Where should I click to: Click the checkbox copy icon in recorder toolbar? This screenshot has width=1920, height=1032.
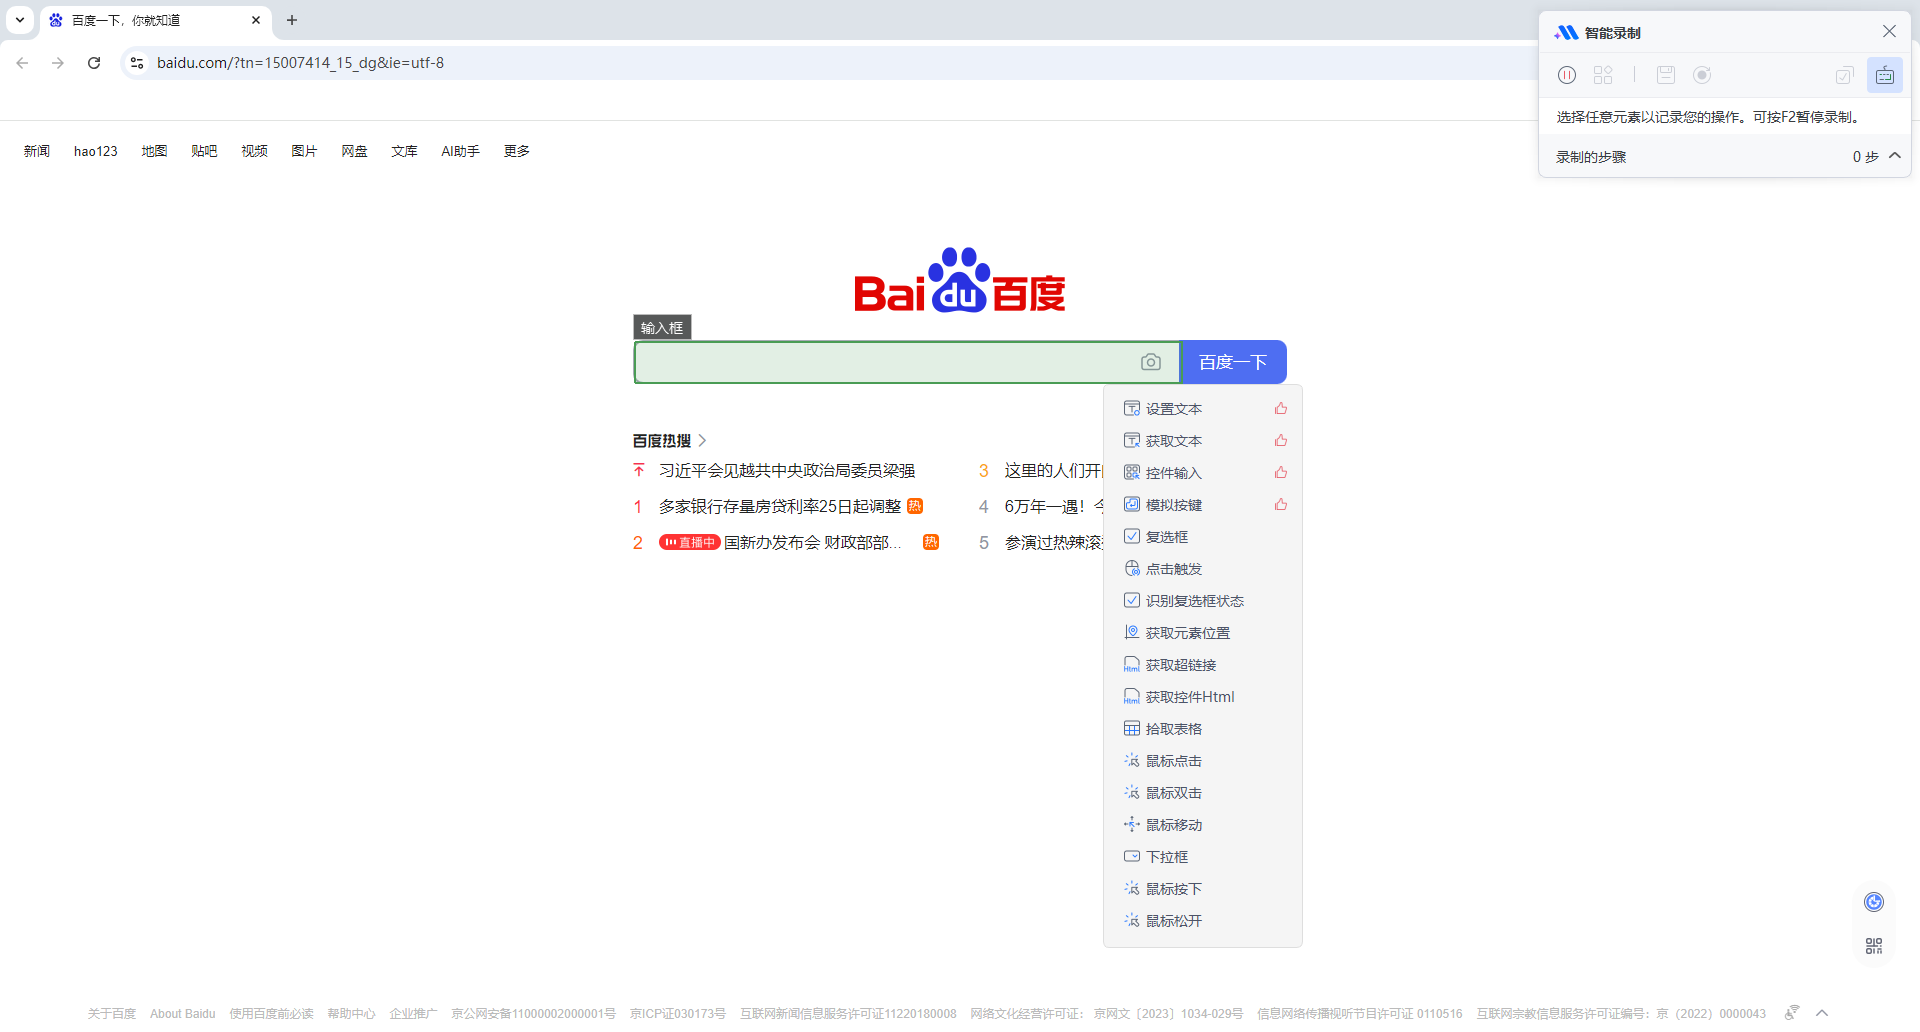[x=1844, y=75]
